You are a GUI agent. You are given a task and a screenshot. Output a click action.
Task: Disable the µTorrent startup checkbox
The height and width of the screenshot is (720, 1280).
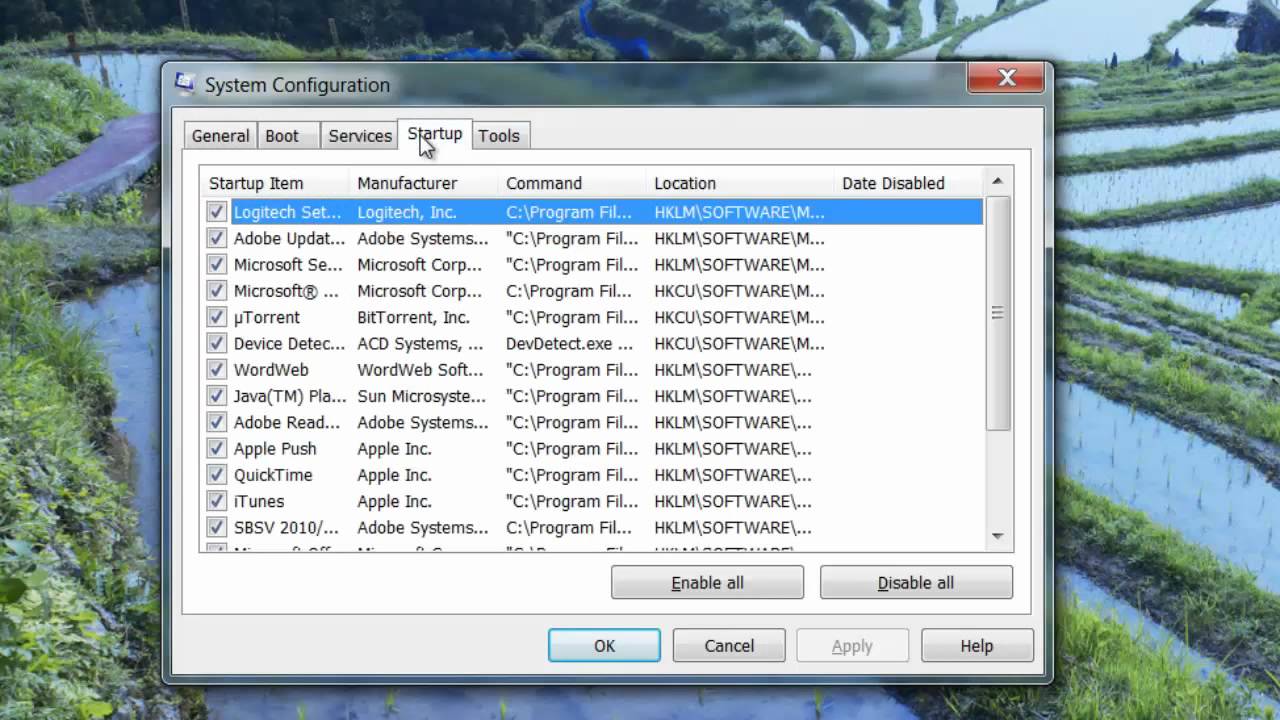216,317
